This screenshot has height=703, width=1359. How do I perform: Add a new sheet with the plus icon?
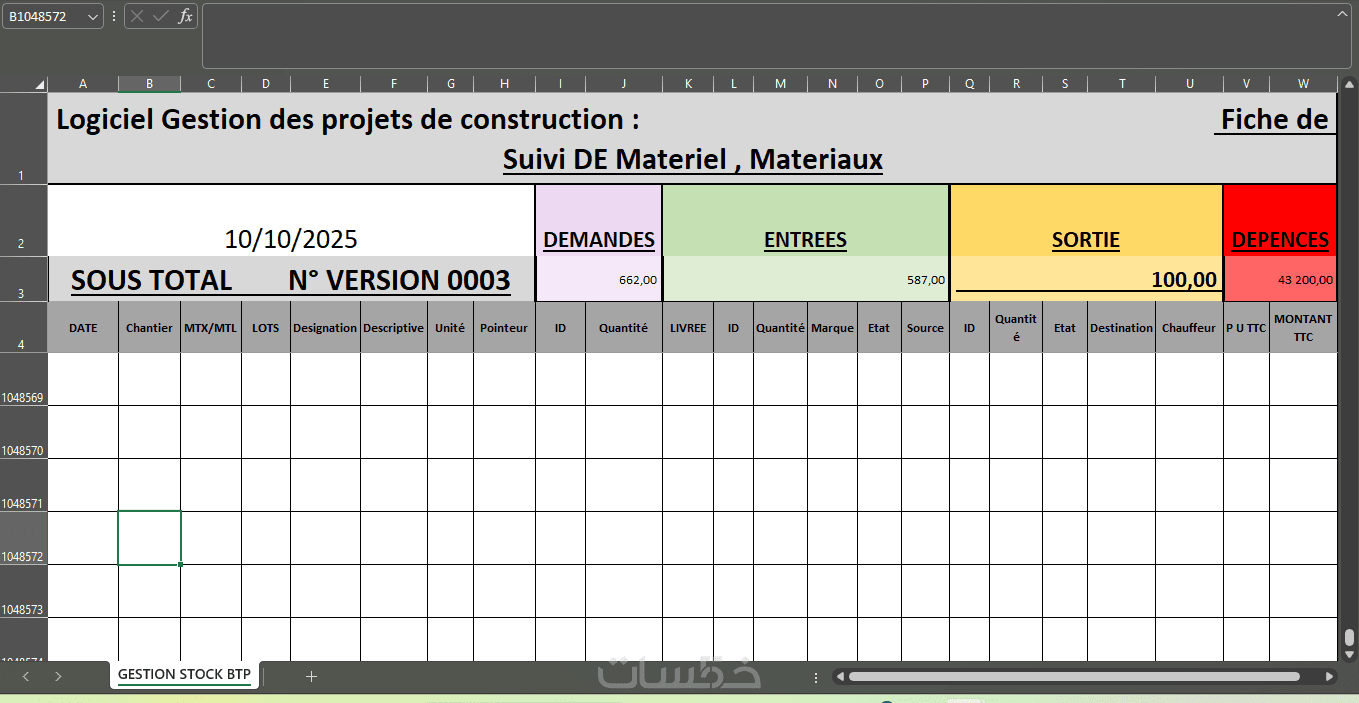click(311, 676)
